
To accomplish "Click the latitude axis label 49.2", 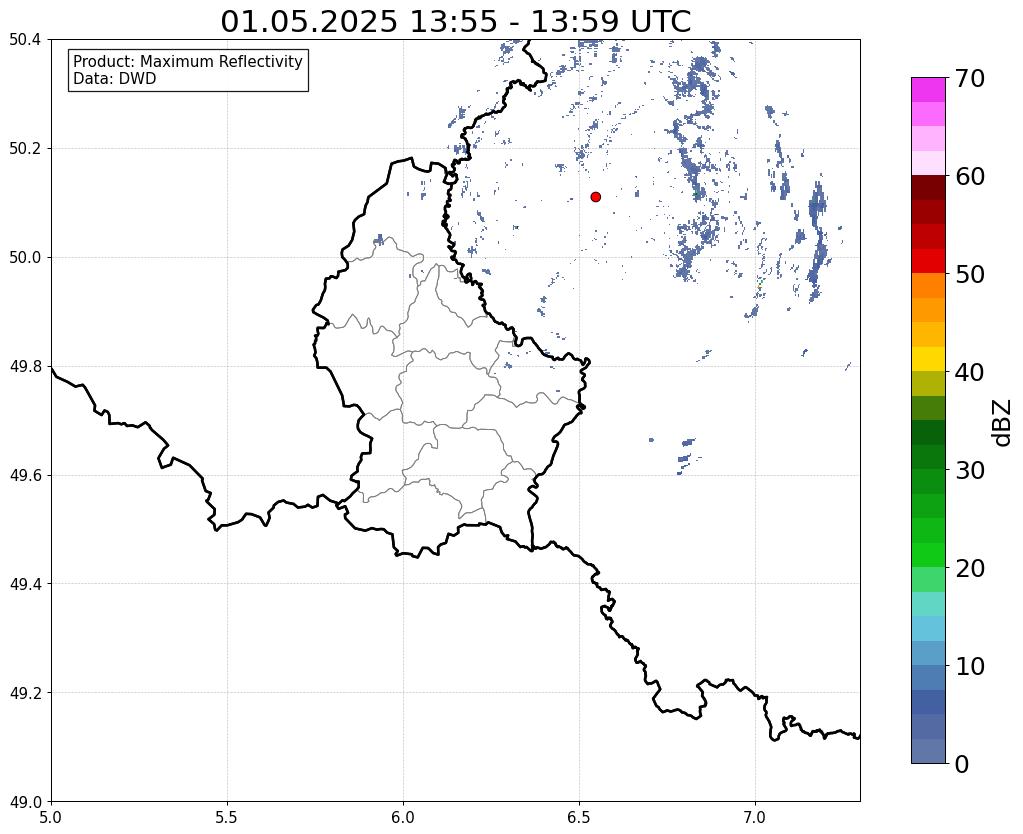I will tap(25, 693).
